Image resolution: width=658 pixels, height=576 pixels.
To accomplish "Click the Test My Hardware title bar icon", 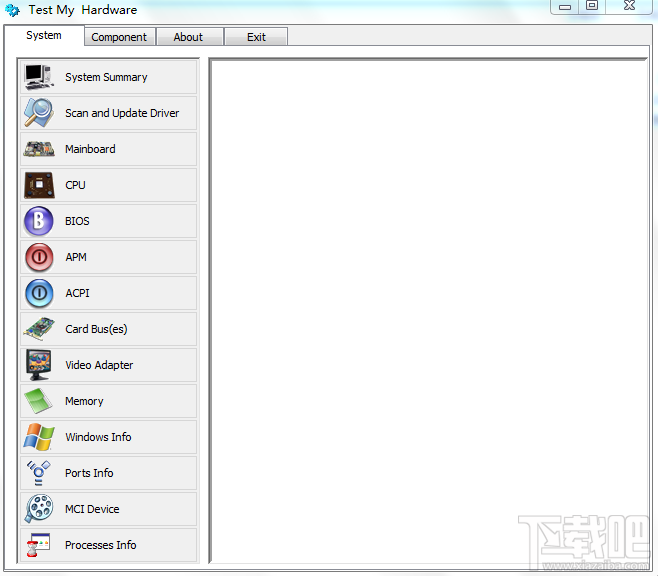I will (x=12, y=10).
